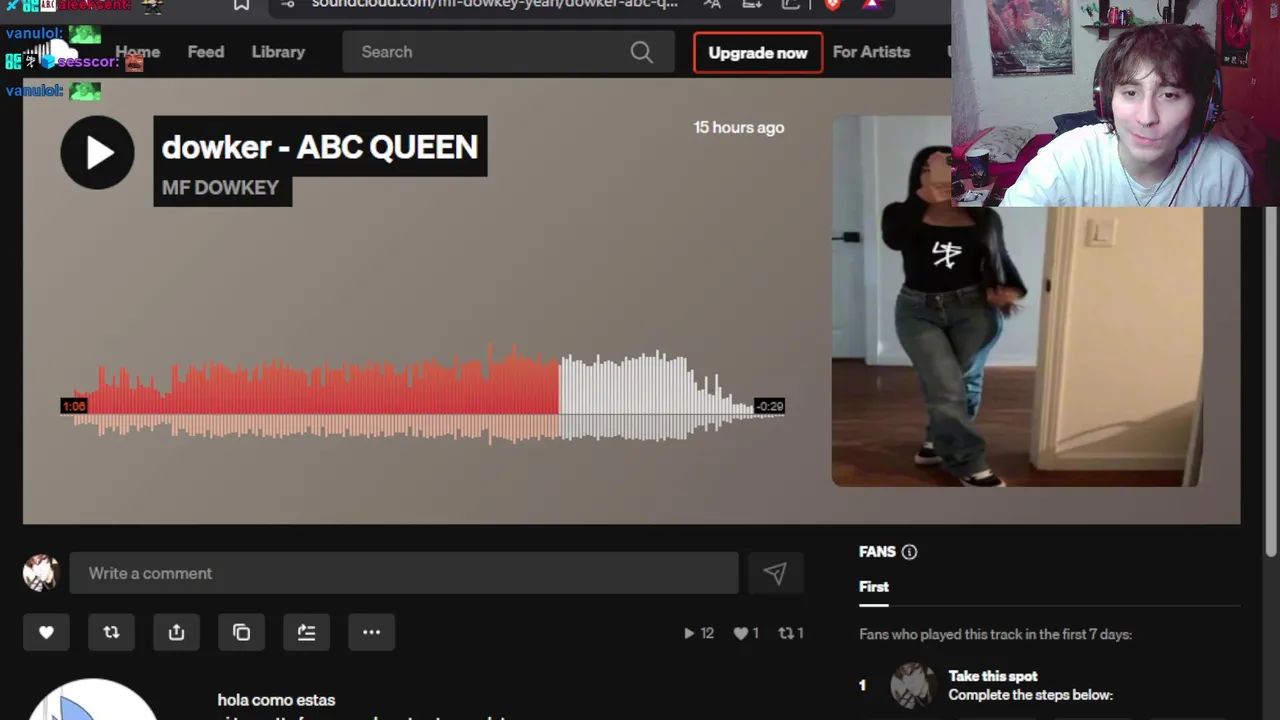Open the MF DOWKEY artist profile link
1280x720 pixels.
coord(220,188)
